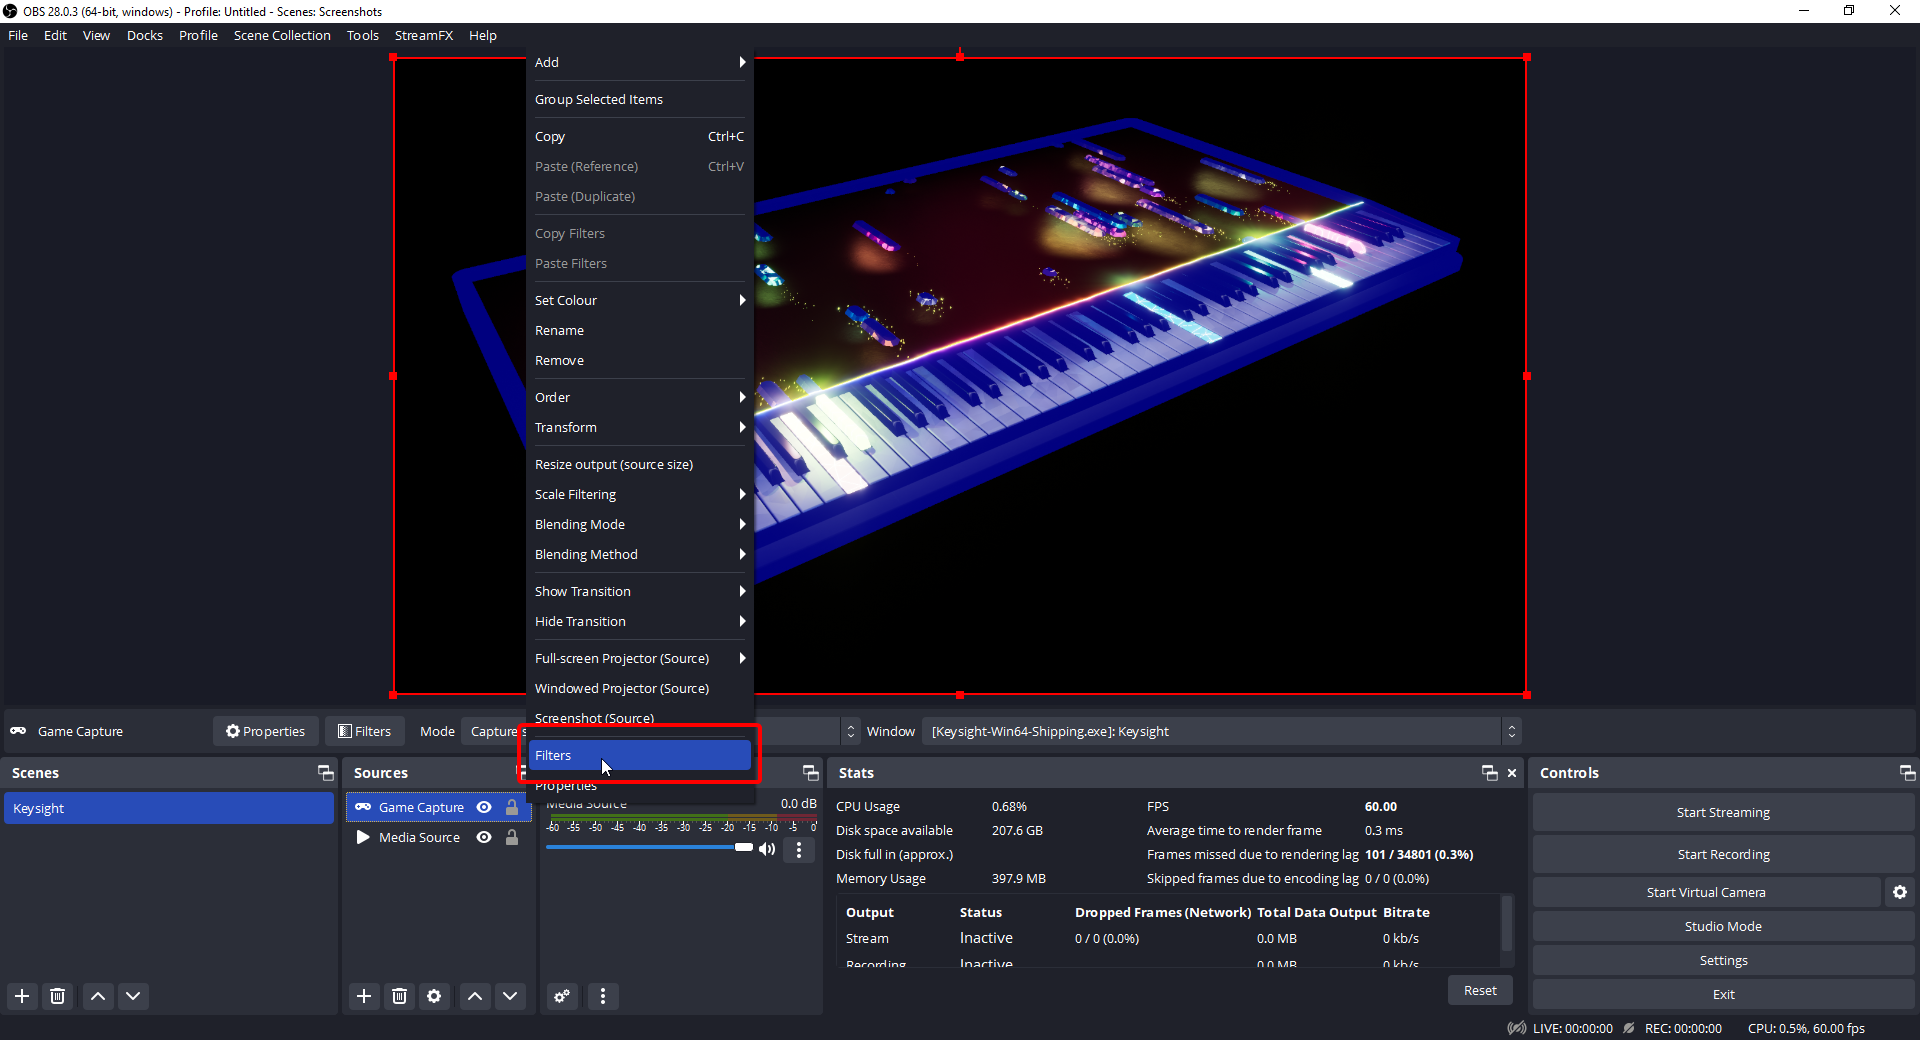Select Rename in the context menu
Viewport: 1920px width, 1040px height.
click(640, 330)
